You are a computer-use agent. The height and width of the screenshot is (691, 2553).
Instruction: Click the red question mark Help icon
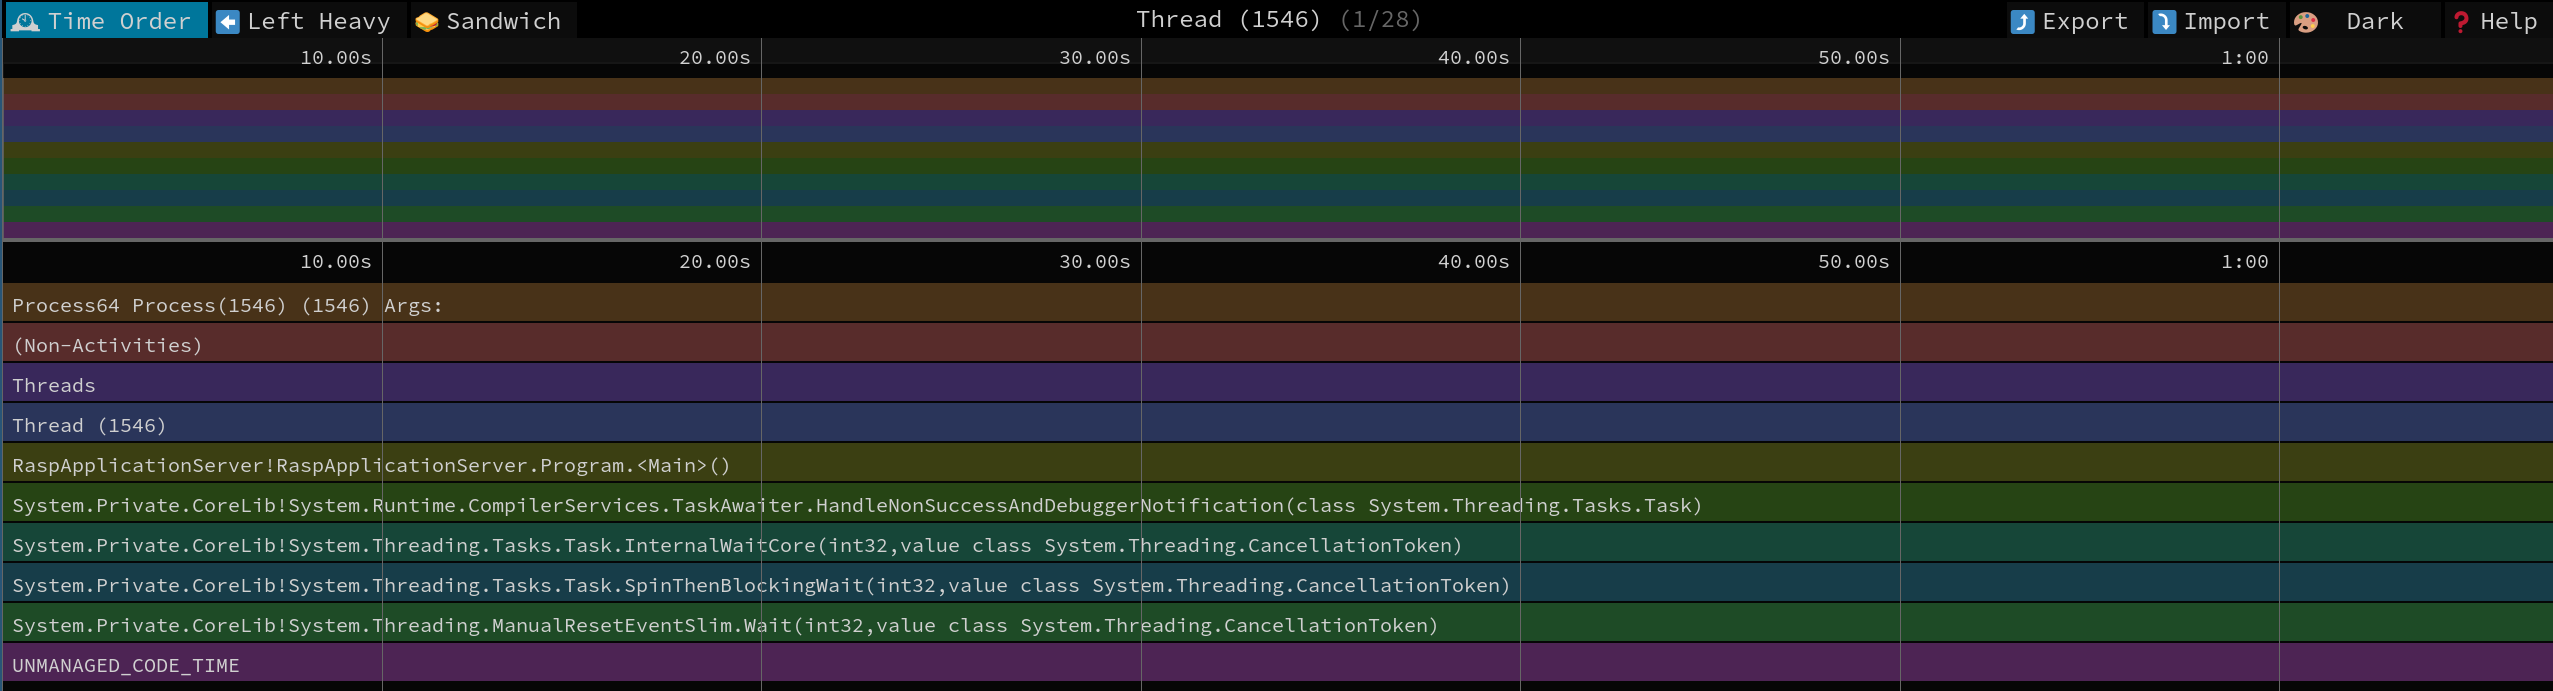[x=2461, y=21]
